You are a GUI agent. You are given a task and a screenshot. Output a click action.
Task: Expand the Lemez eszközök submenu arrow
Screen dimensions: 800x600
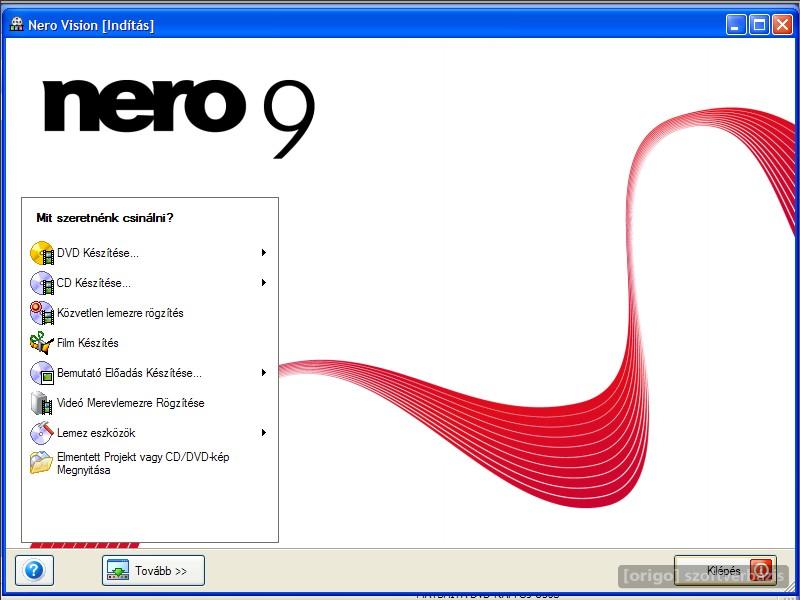pyautogui.click(x=264, y=433)
